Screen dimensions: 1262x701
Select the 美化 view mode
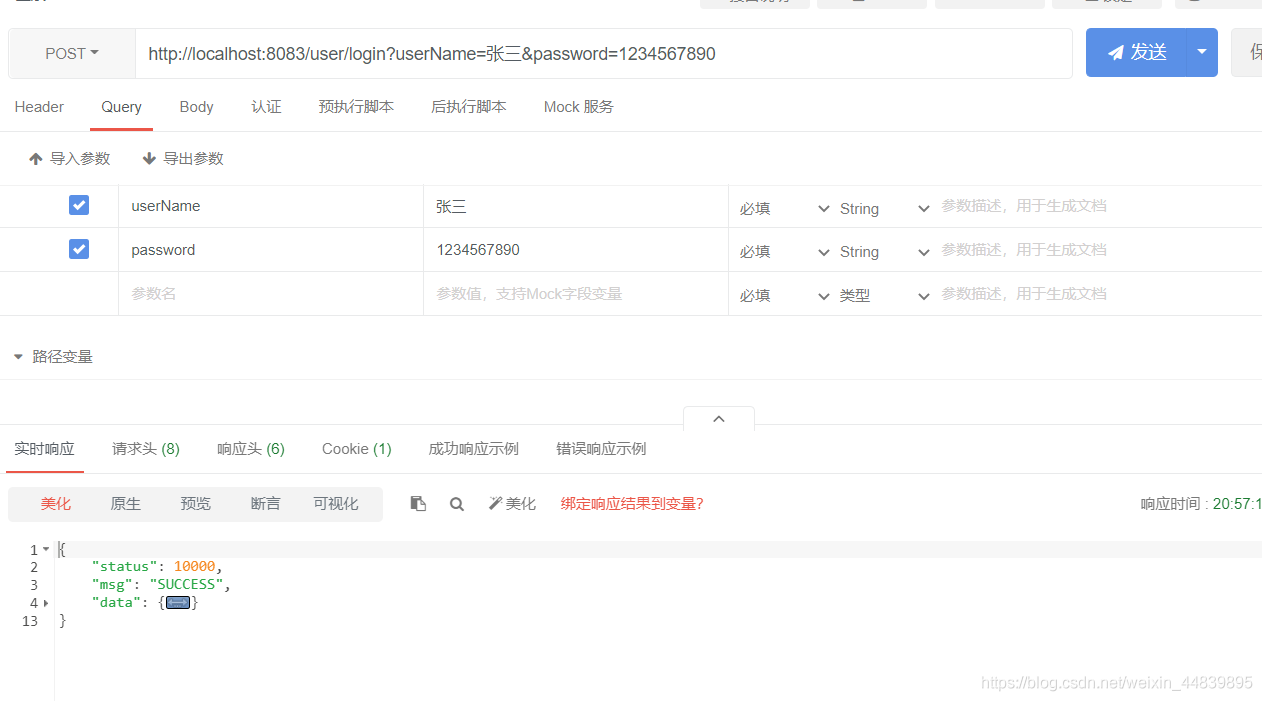pyautogui.click(x=56, y=504)
